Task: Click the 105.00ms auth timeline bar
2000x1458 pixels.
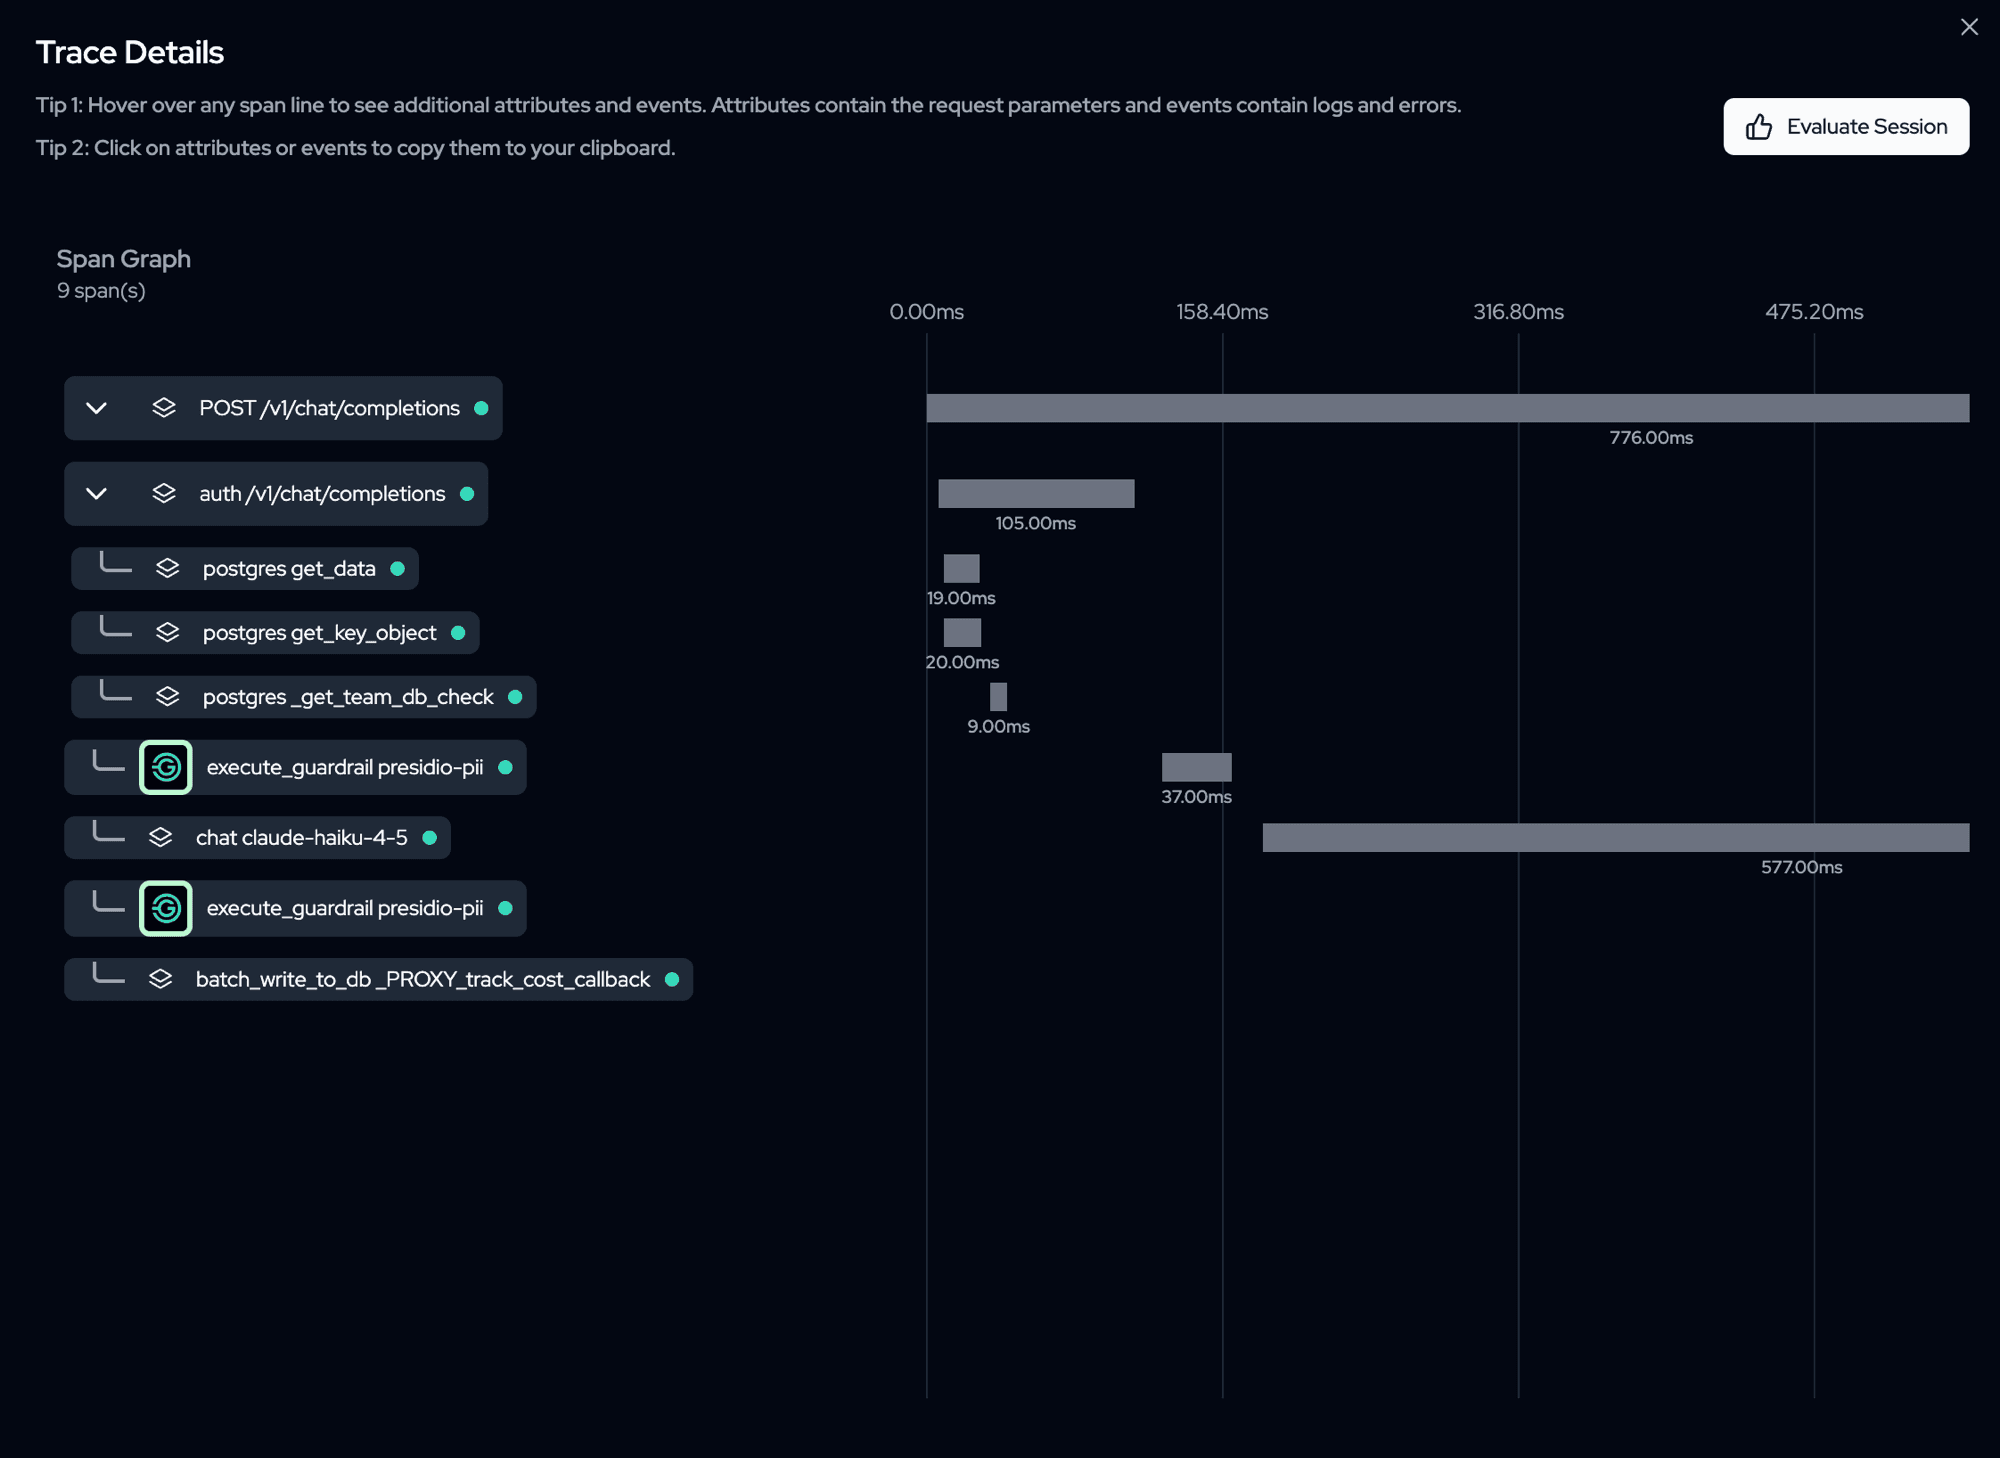Action: 1036,494
